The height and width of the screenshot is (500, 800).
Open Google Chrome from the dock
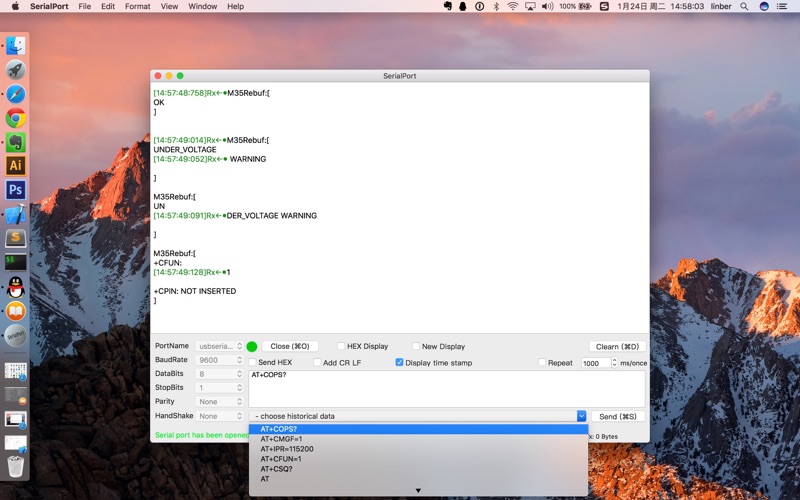(x=15, y=118)
